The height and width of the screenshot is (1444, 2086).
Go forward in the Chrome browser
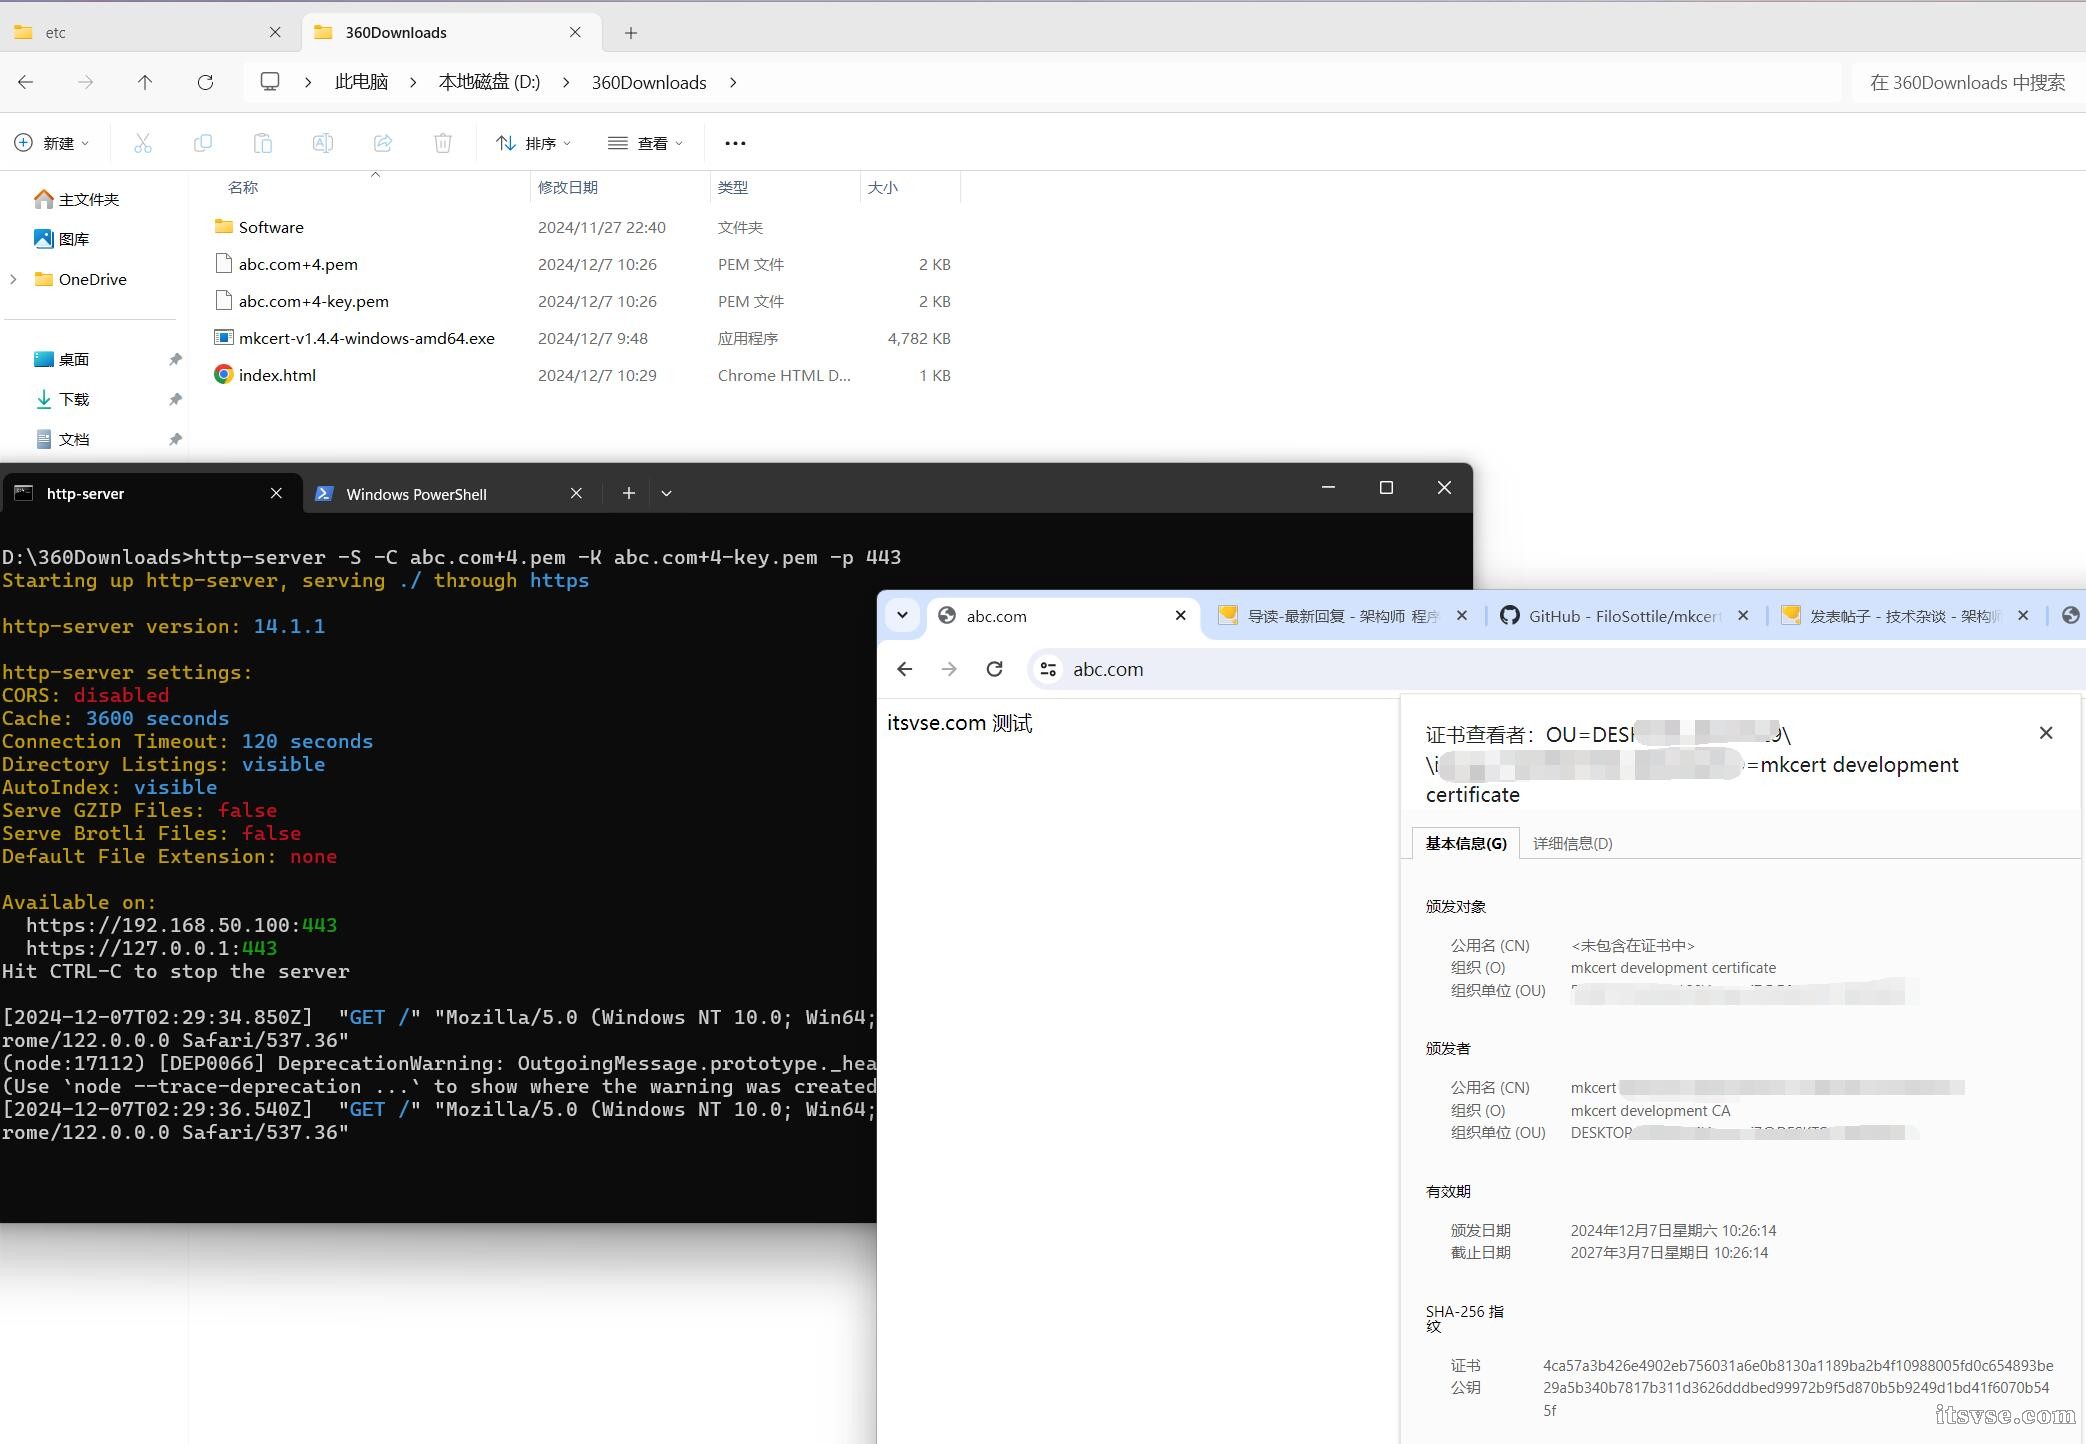coord(949,669)
